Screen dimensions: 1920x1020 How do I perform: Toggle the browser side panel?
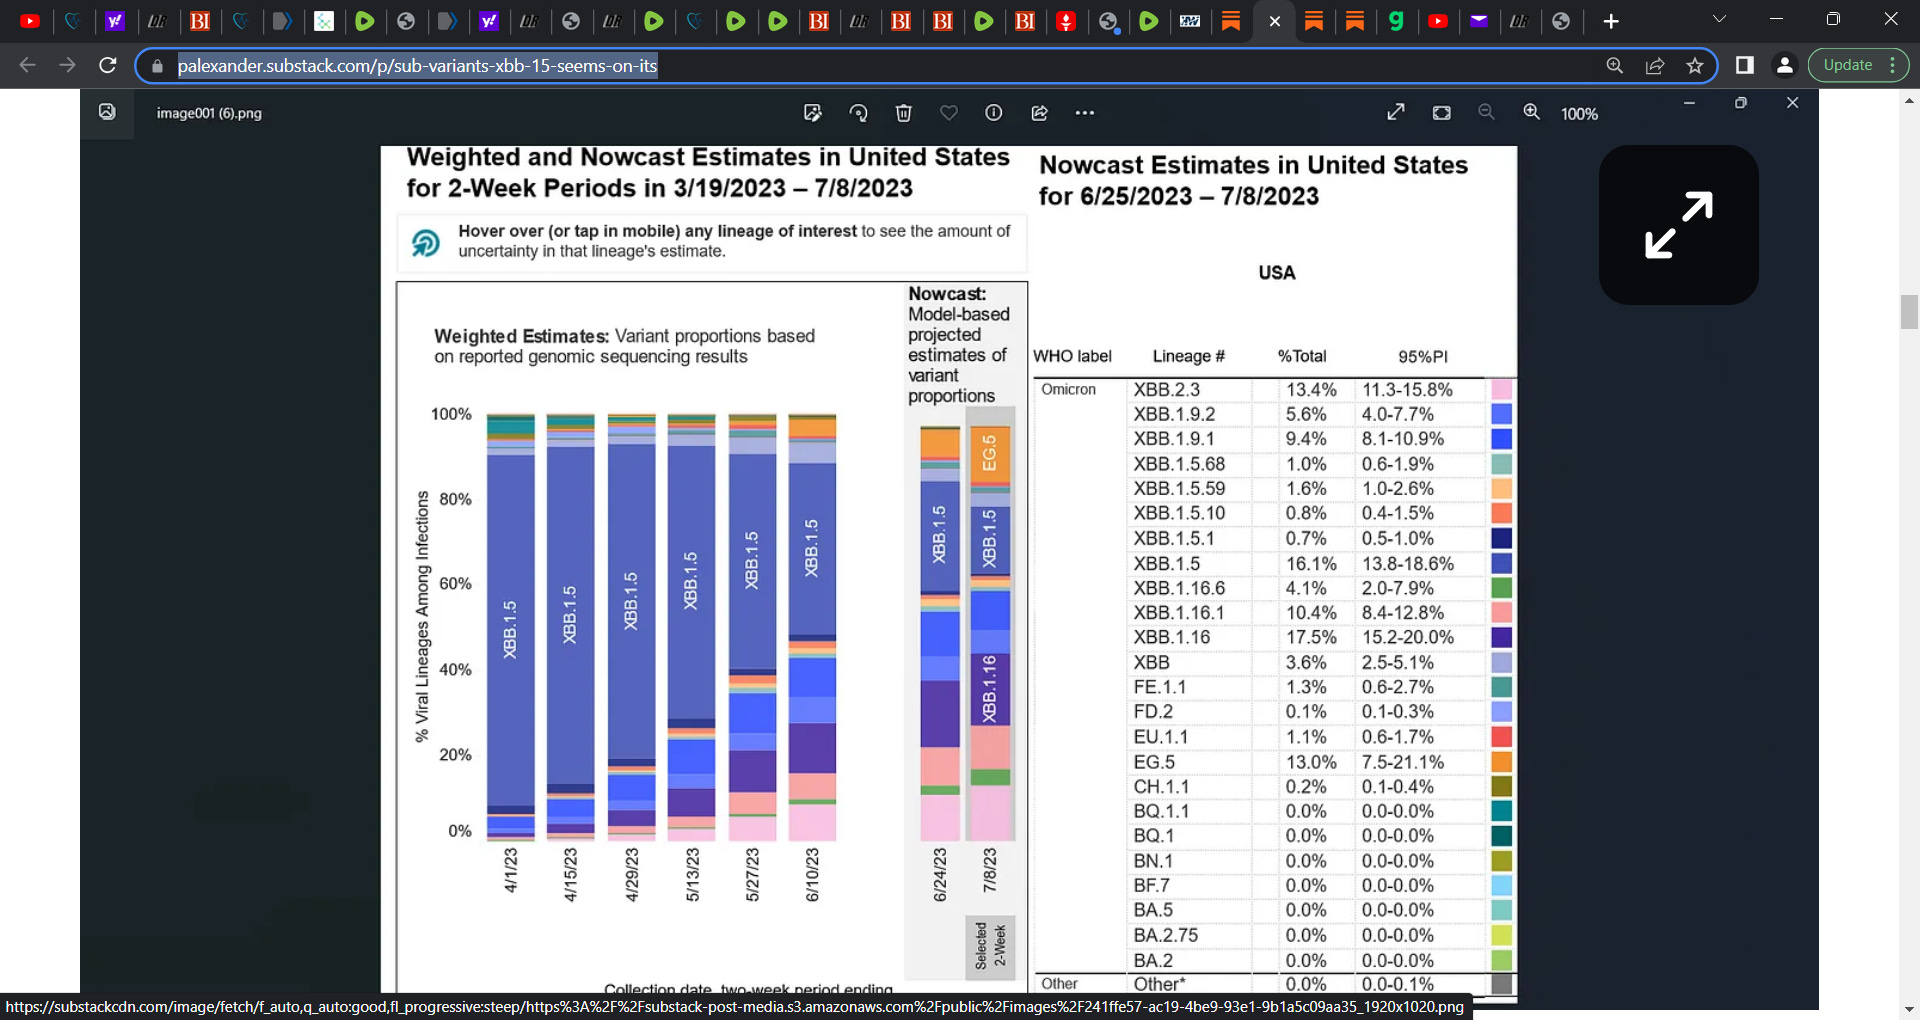point(1745,65)
